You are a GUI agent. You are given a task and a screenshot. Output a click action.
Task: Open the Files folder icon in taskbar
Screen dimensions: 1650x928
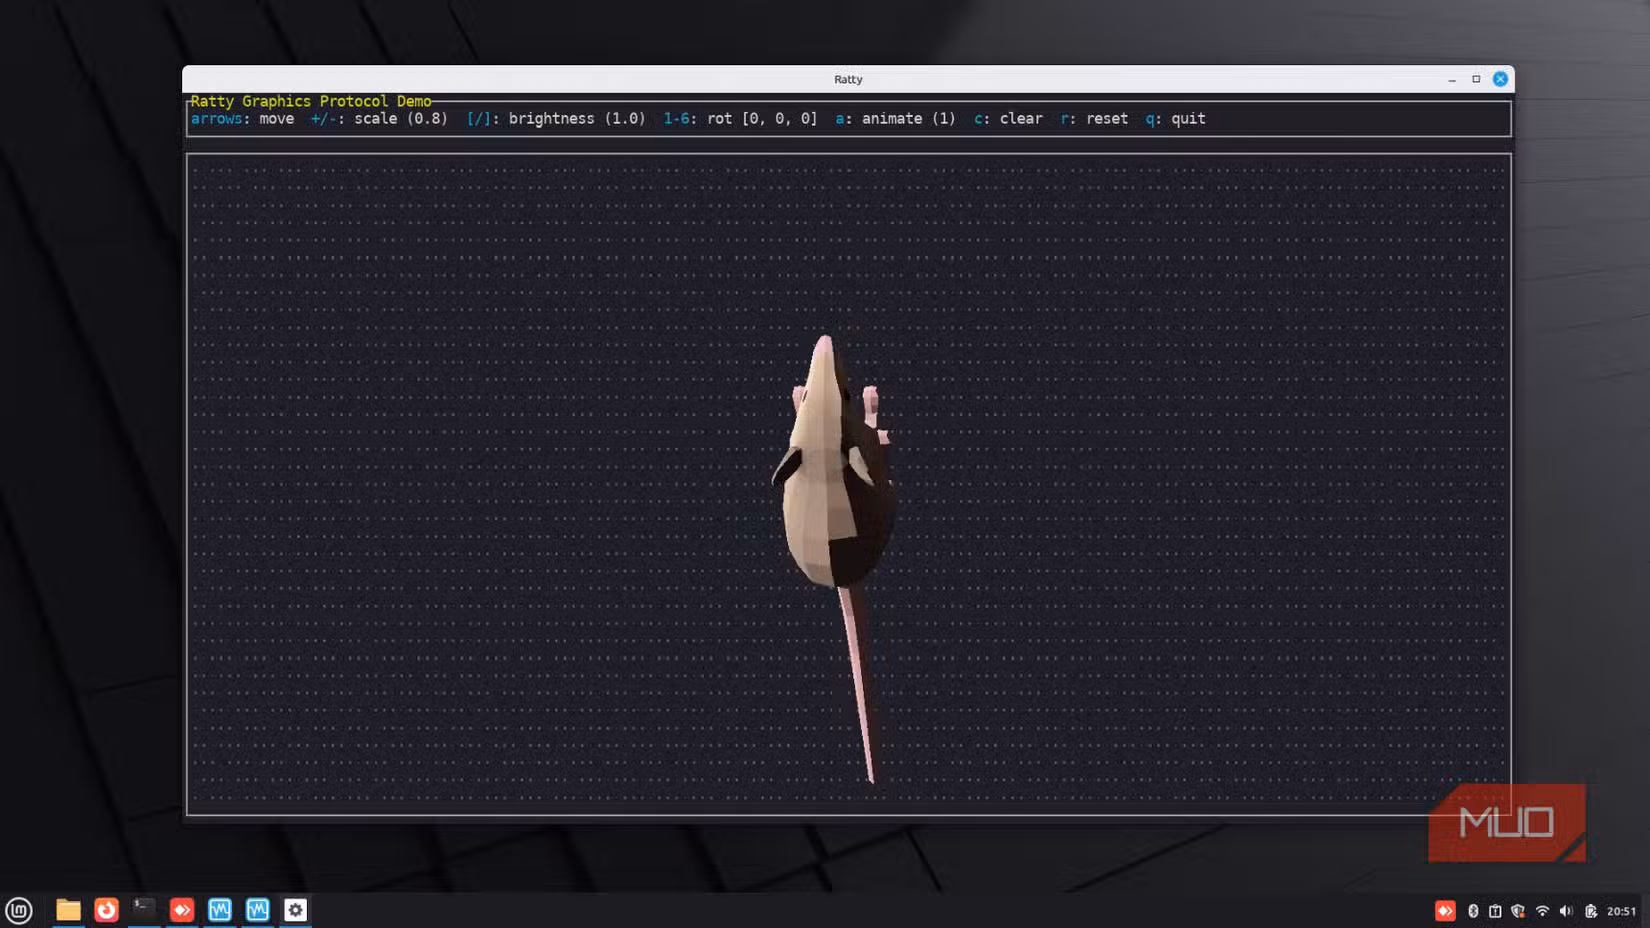click(68, 910)
